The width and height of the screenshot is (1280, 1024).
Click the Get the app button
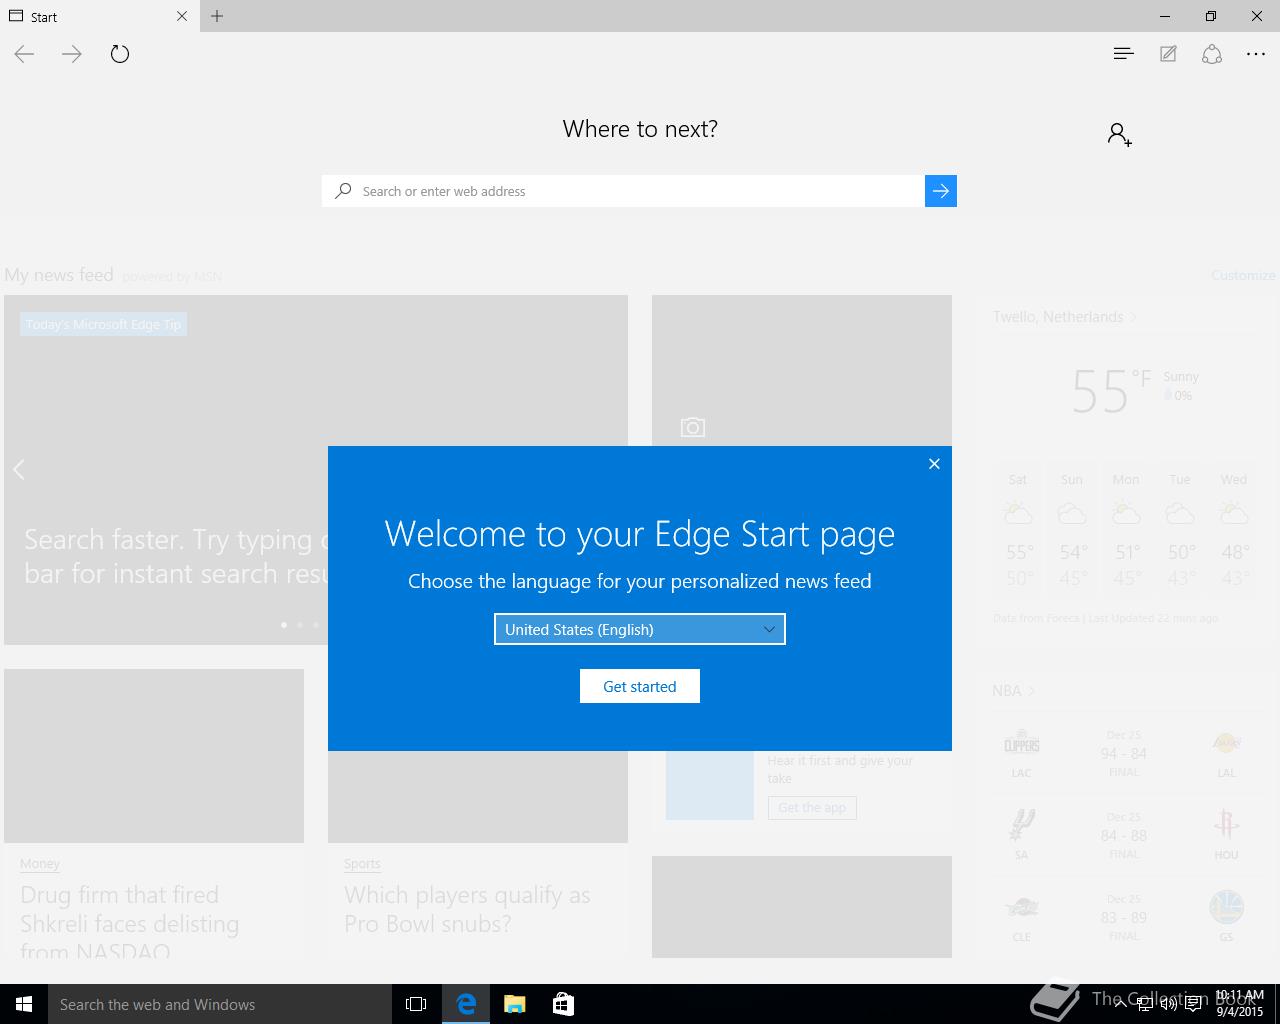pos(812,808)
